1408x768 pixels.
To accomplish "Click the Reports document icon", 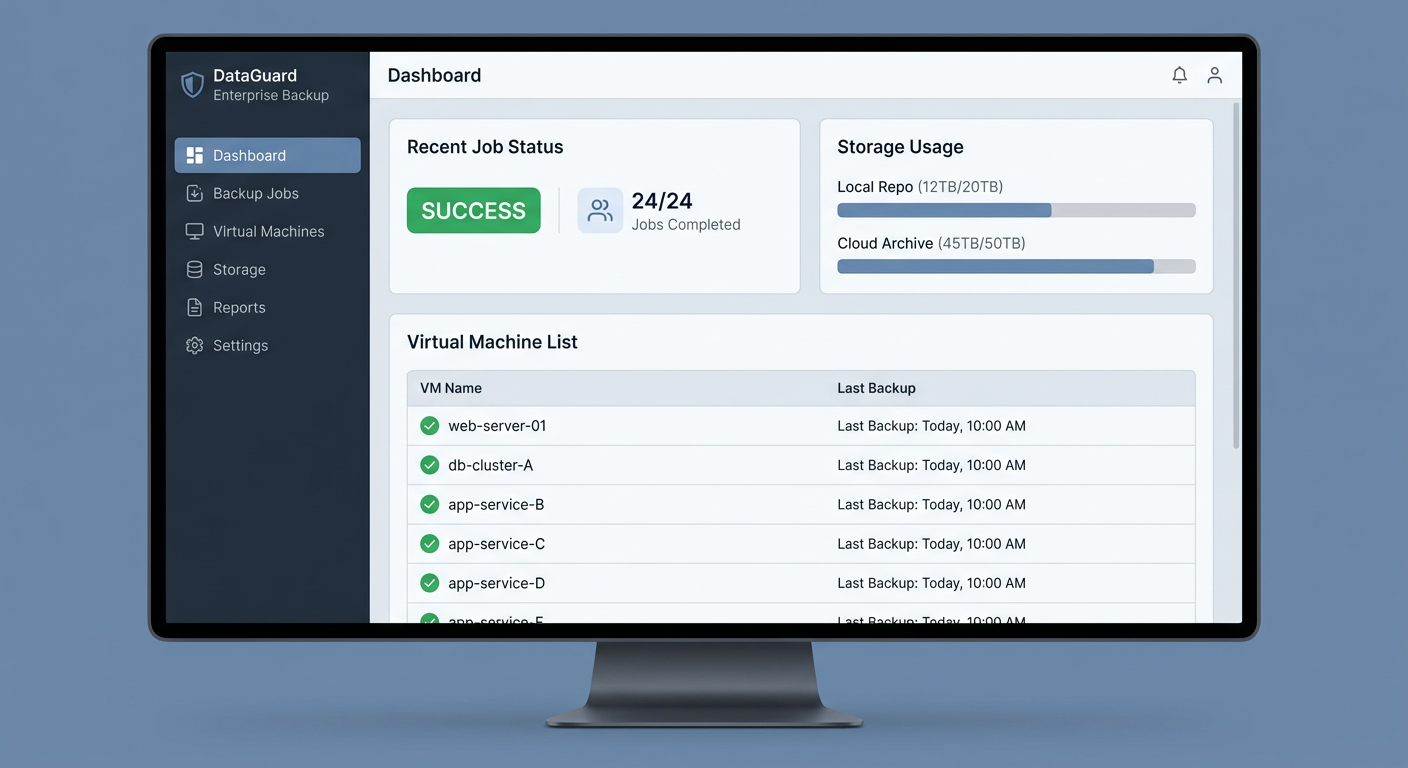I will [x=195, y=308].
